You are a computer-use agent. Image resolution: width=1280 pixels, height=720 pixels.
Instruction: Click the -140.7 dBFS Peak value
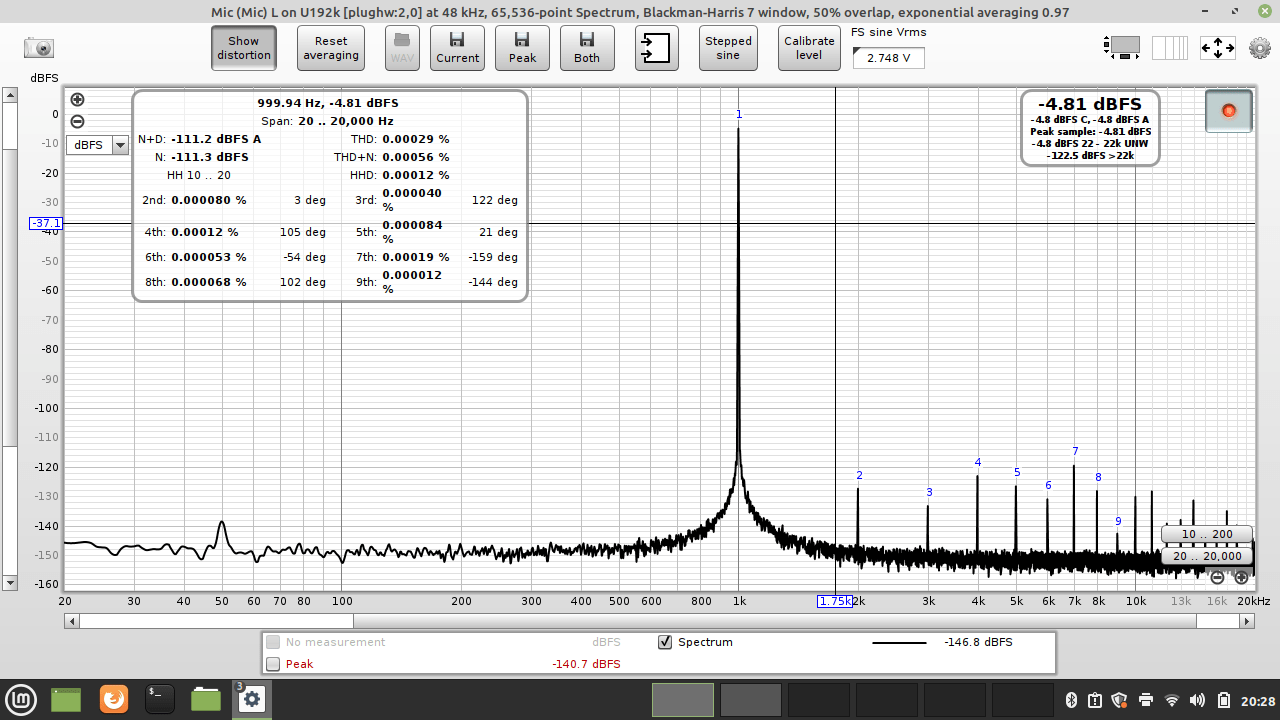click(586, 664)
